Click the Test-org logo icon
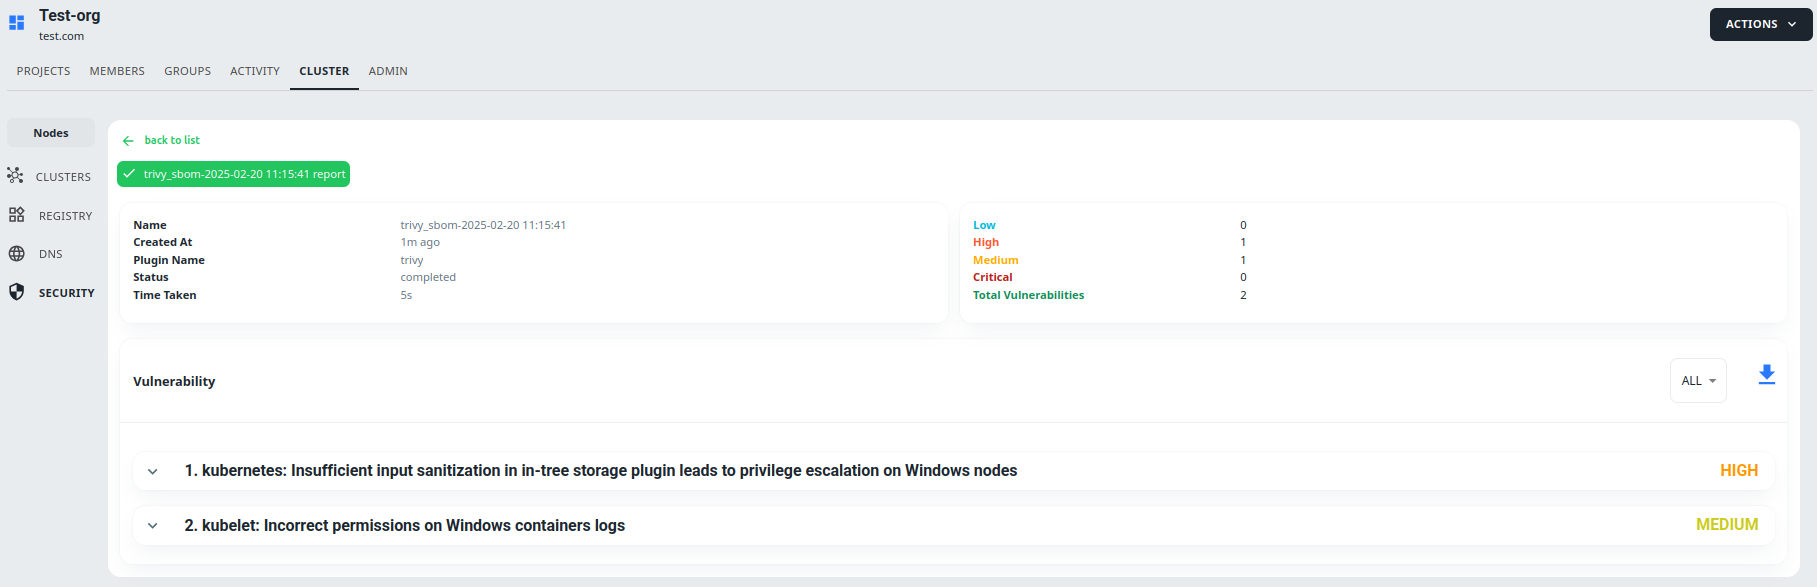This screenshot has height=587, width=1817. [x=16, y=22]
